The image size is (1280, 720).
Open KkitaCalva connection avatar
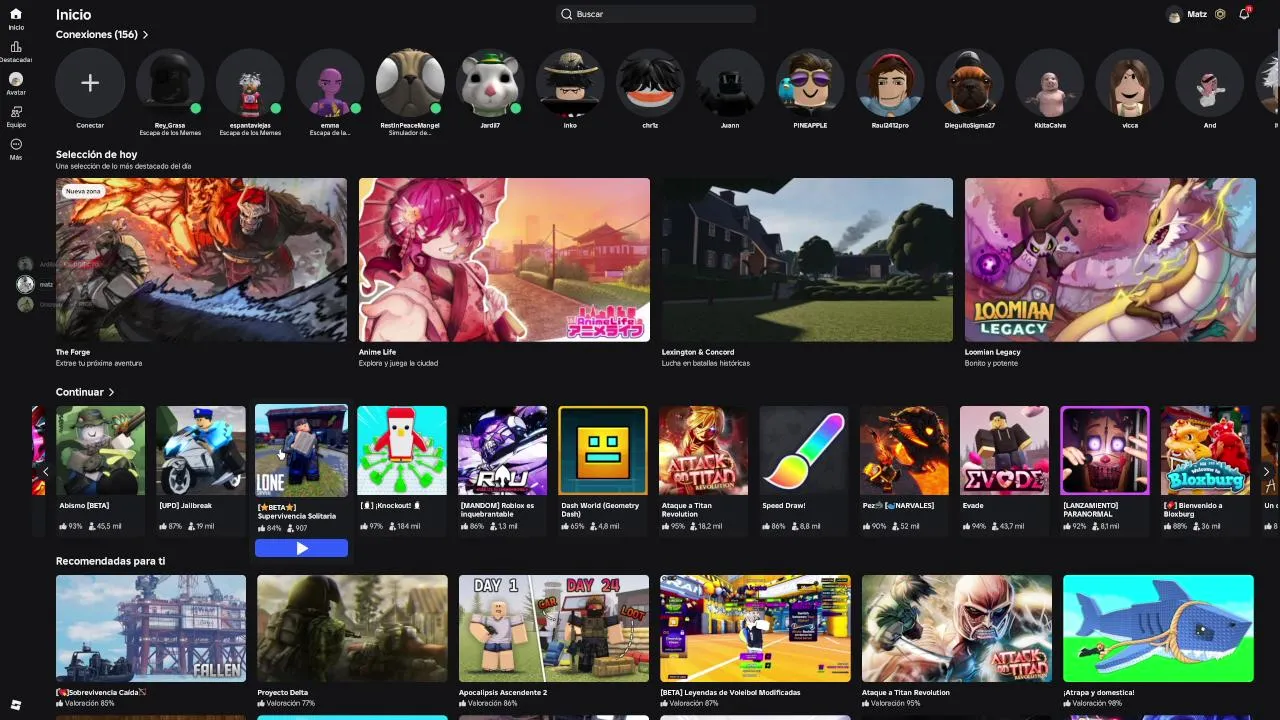point(1050,83)
